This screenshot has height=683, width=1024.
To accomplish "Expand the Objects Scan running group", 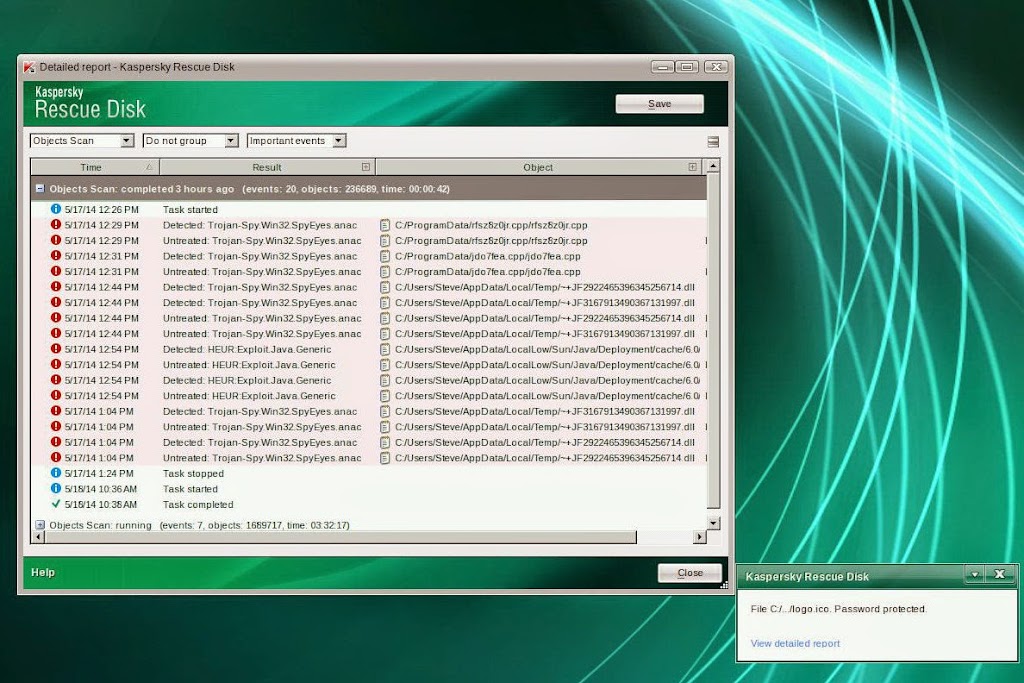I will (40, 524).
